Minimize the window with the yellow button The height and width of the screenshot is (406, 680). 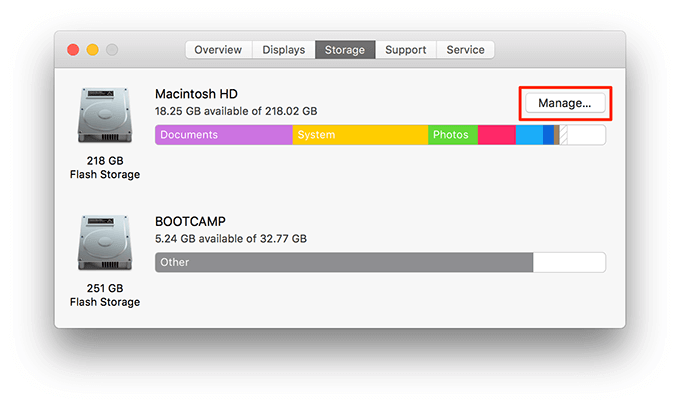pyautogui.click(x=92, y=50)
